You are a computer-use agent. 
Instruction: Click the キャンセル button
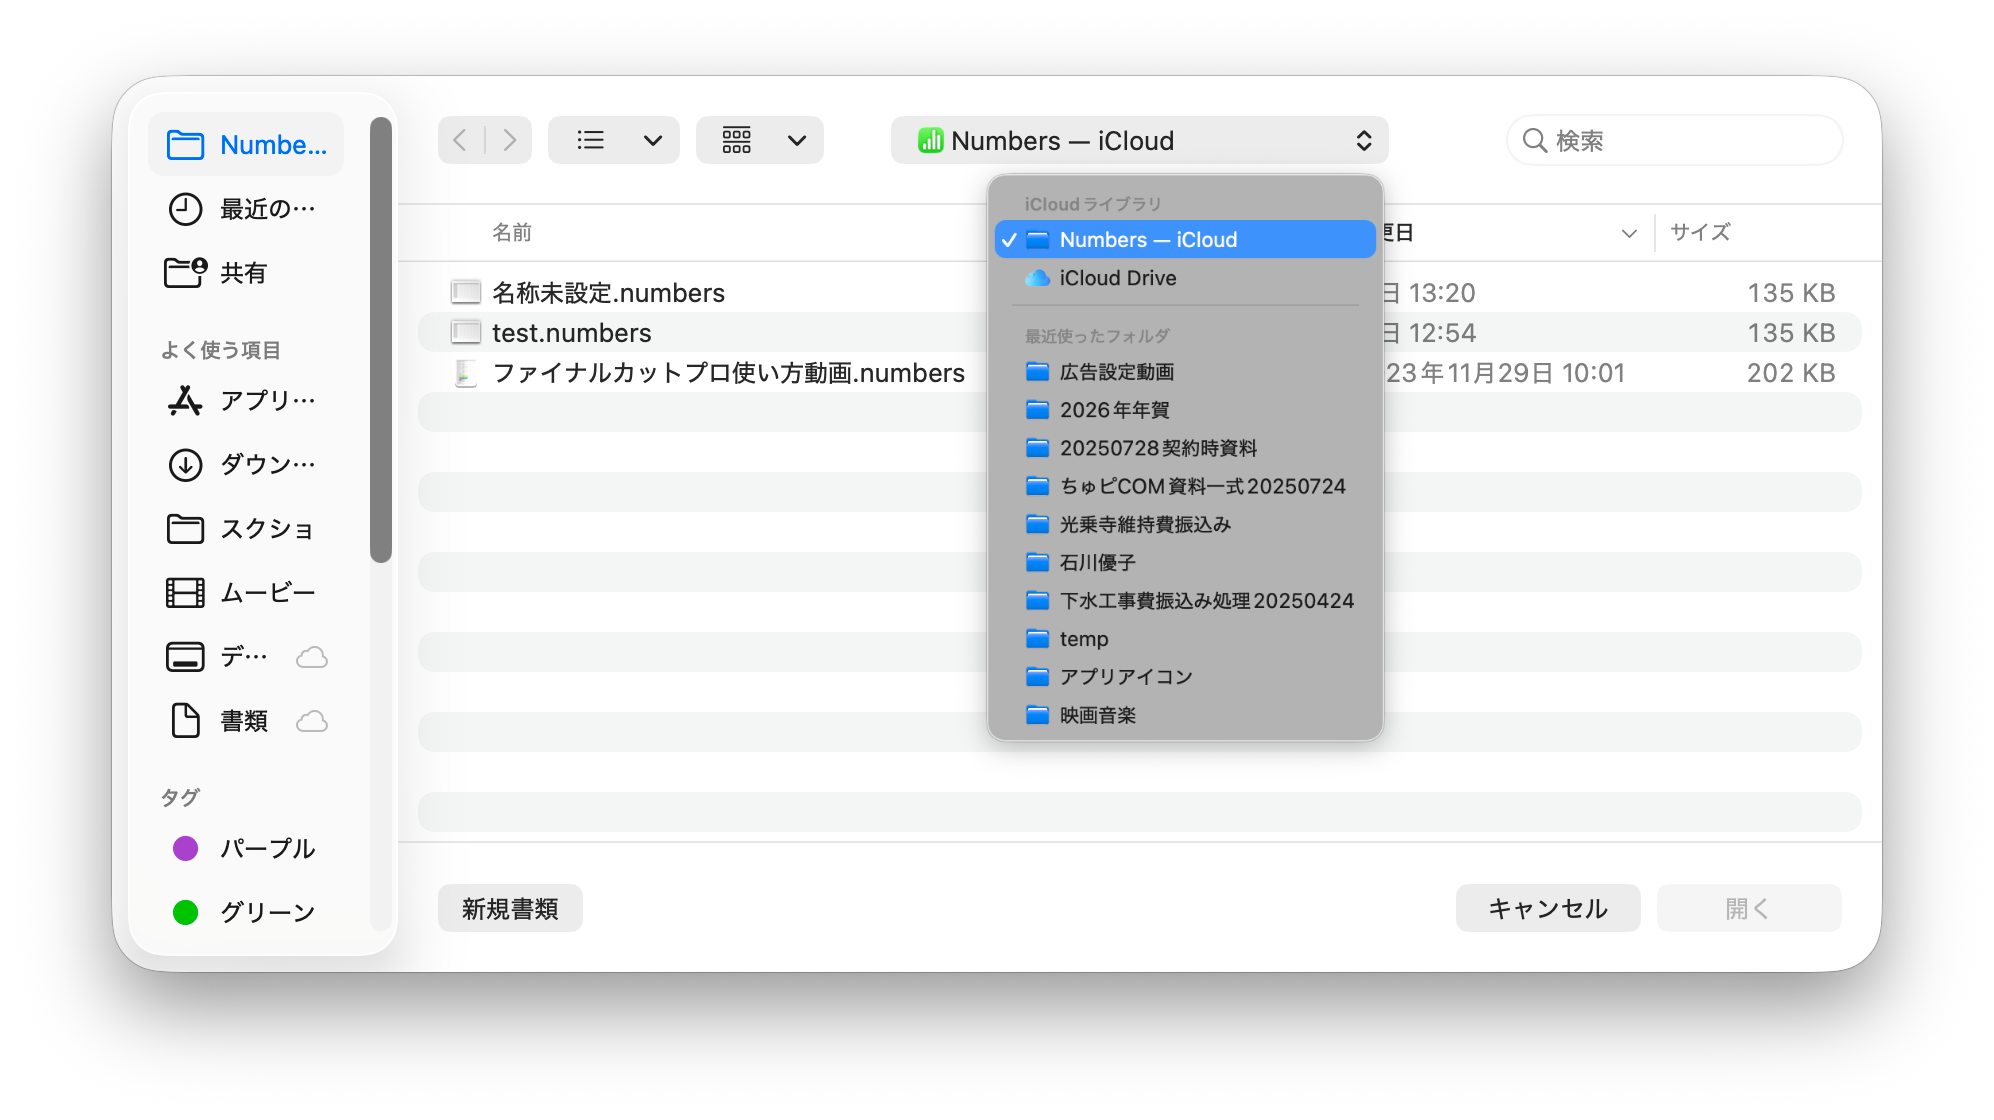click(1547, 908)
